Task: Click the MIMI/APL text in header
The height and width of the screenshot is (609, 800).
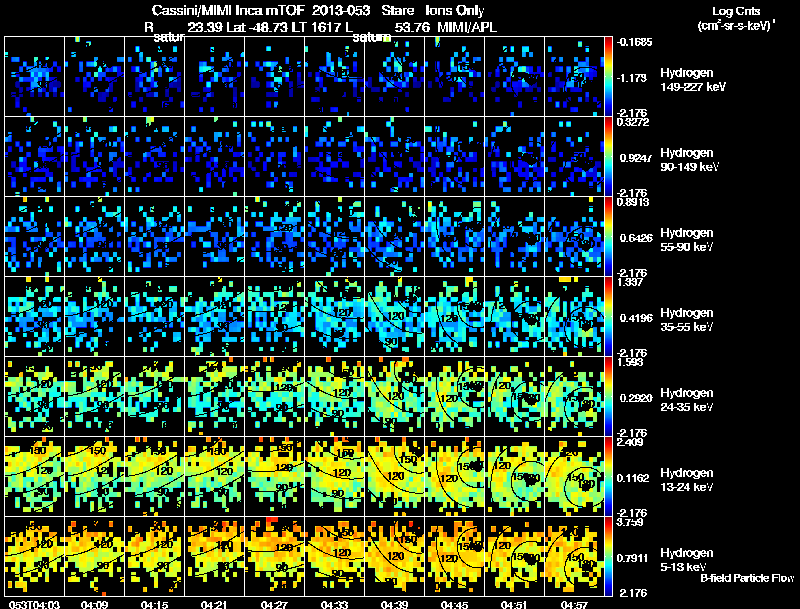Action: click(467, 27)
